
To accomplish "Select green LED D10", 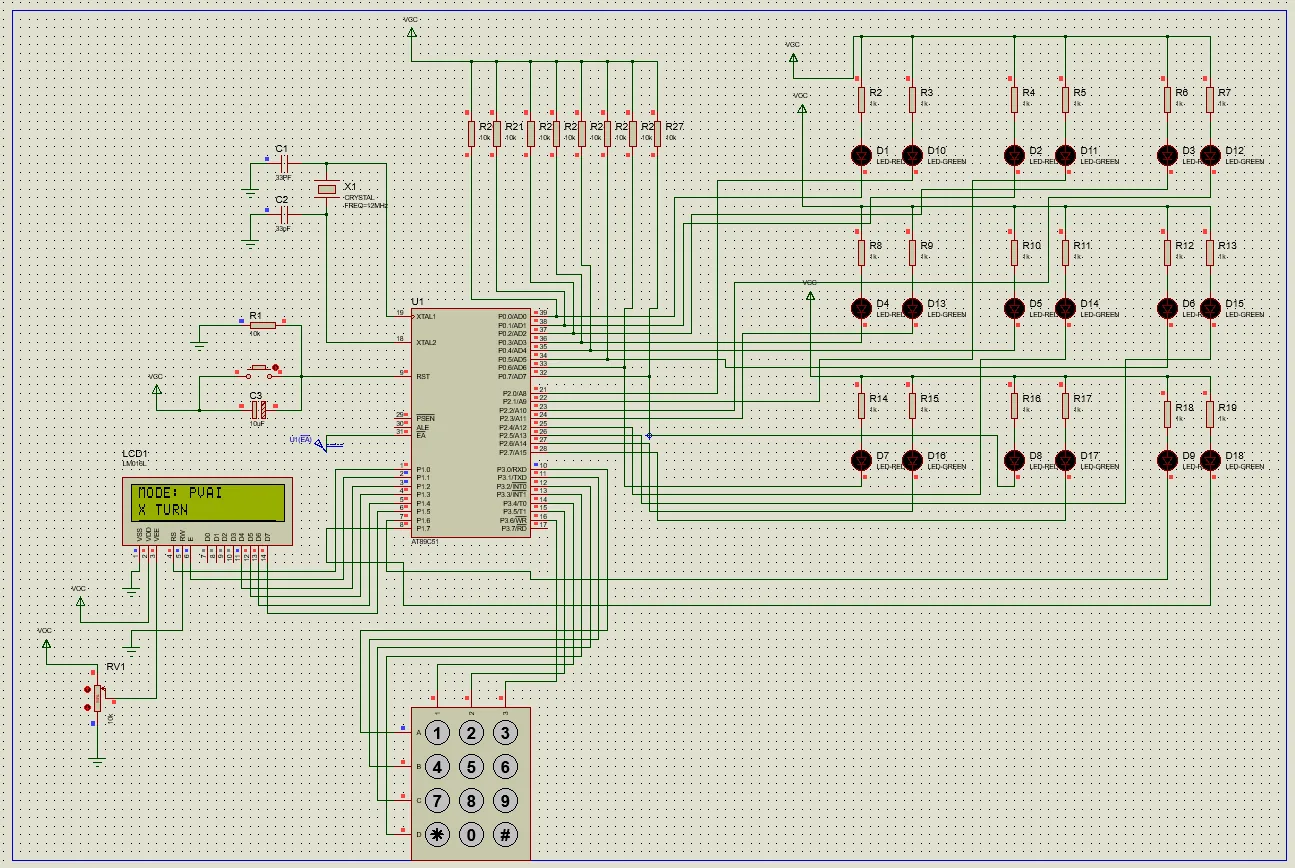I will [912, 155].
